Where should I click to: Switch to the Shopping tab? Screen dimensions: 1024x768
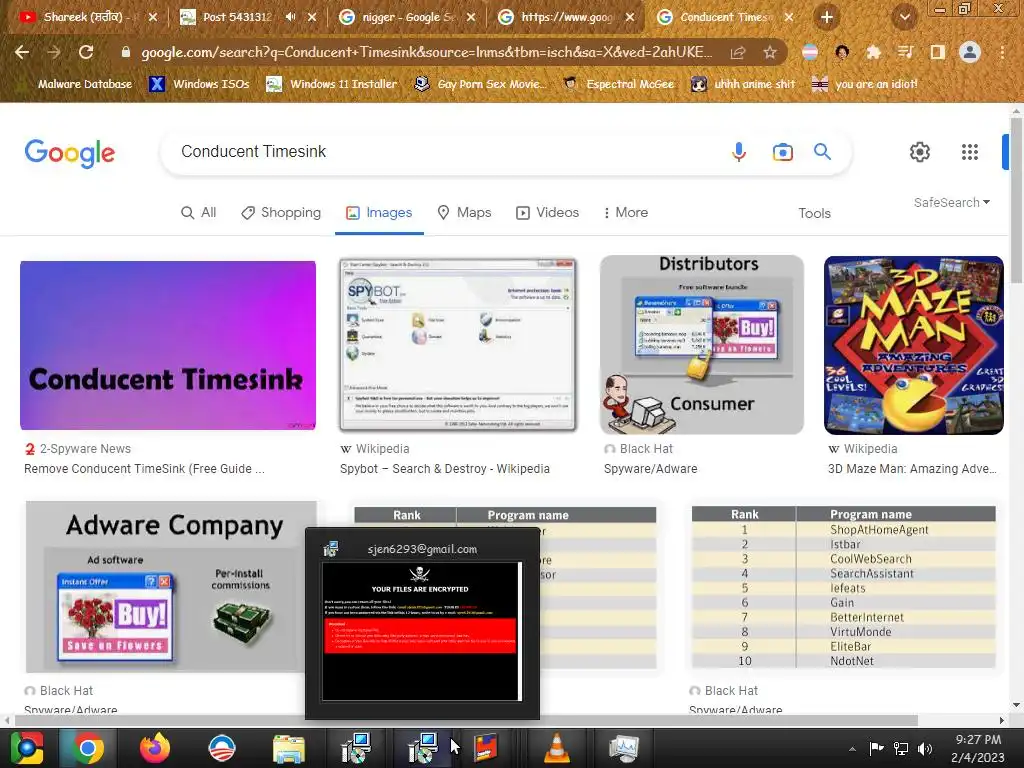click(x=281, y=213)
